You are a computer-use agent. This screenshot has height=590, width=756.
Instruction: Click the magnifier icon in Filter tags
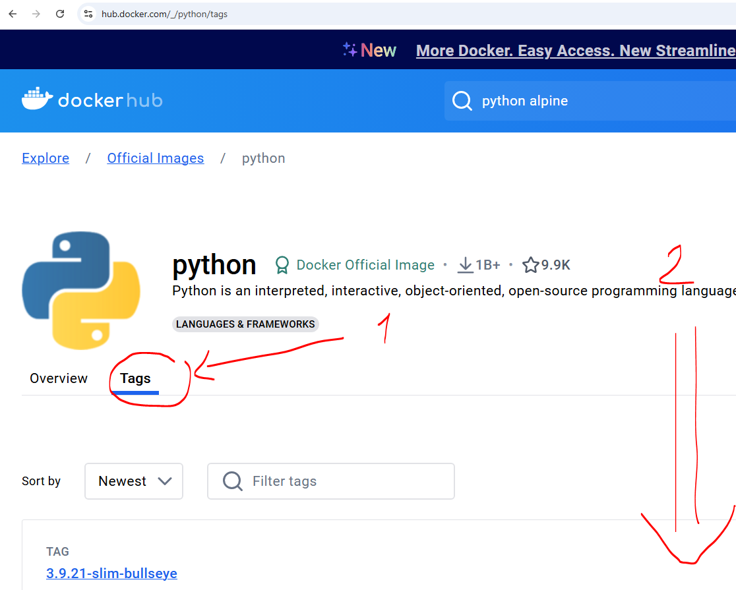click(233, 481)
